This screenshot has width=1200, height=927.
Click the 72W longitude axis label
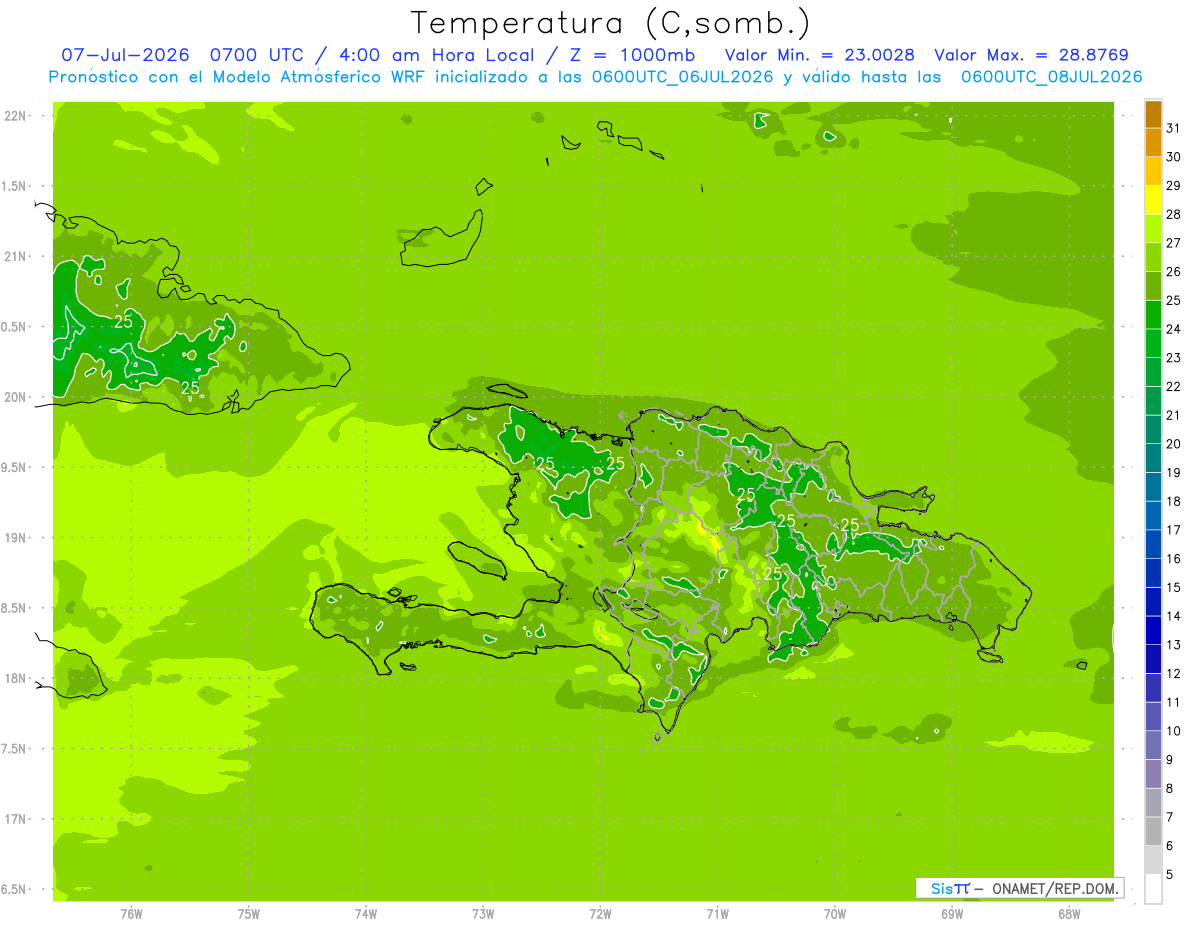pos(600,913)
